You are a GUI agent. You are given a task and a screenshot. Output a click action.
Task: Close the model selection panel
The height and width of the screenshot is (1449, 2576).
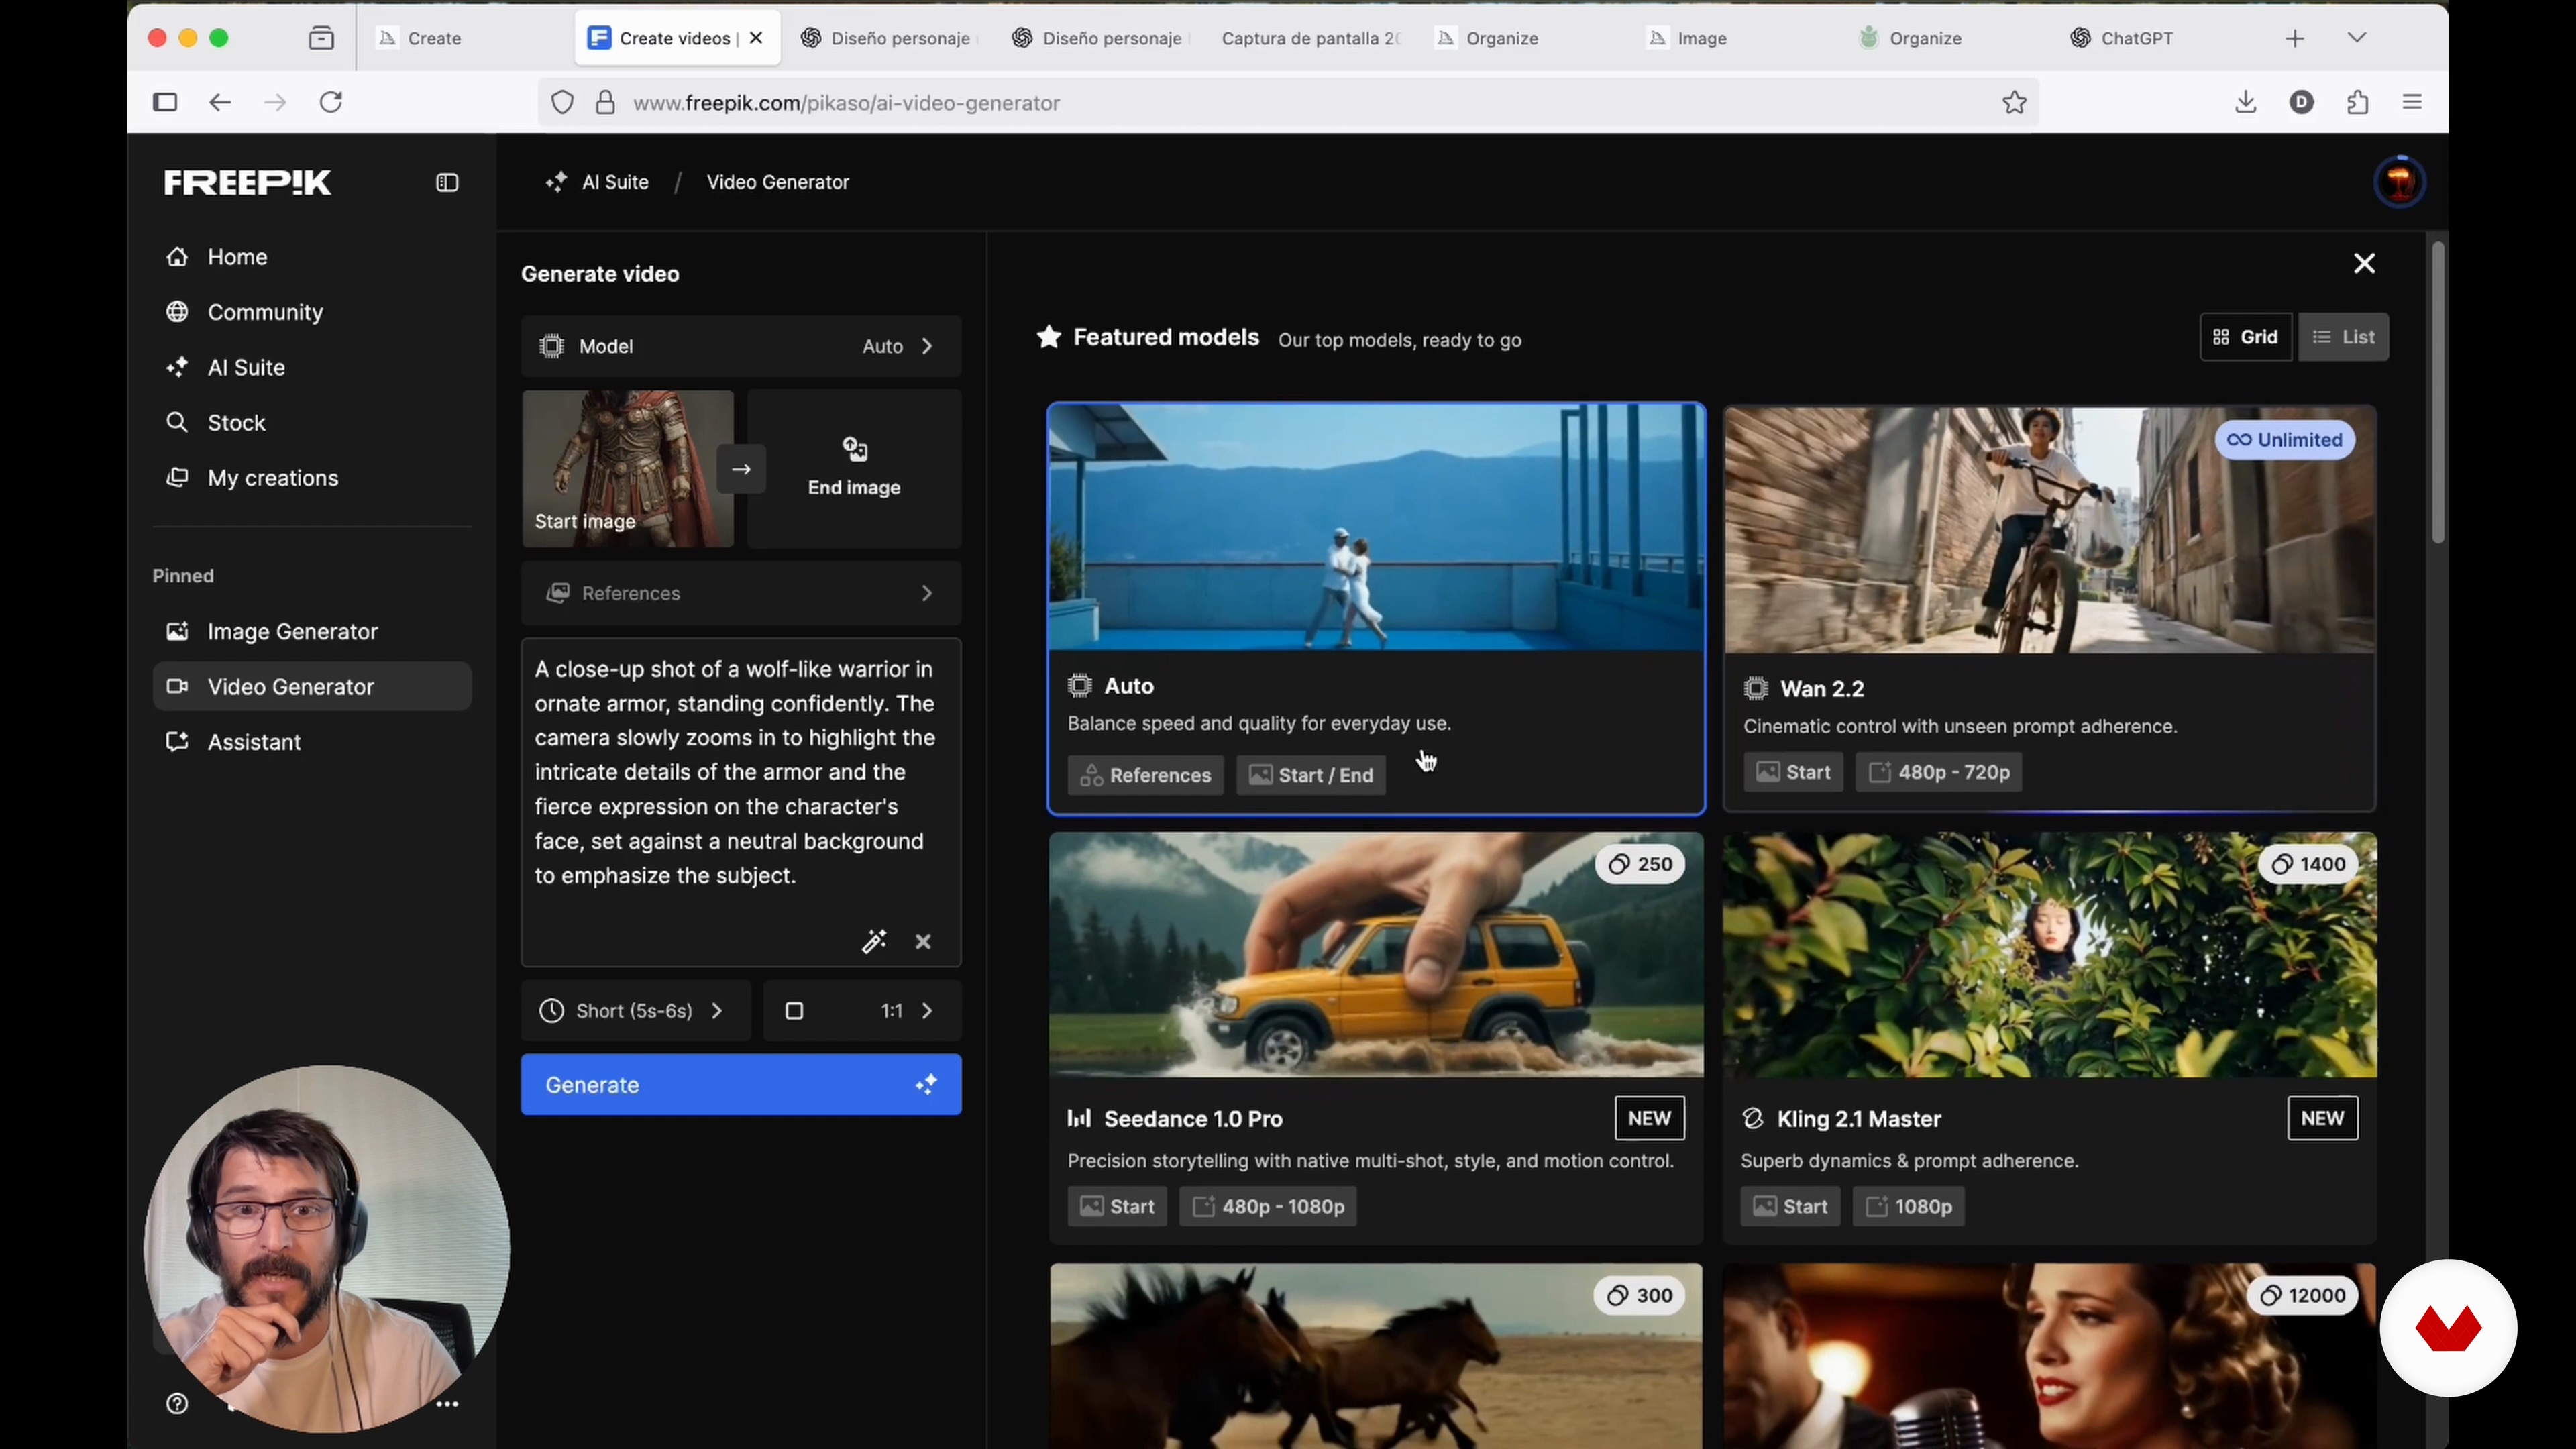pyautogui.click(x=2364, y=263)
